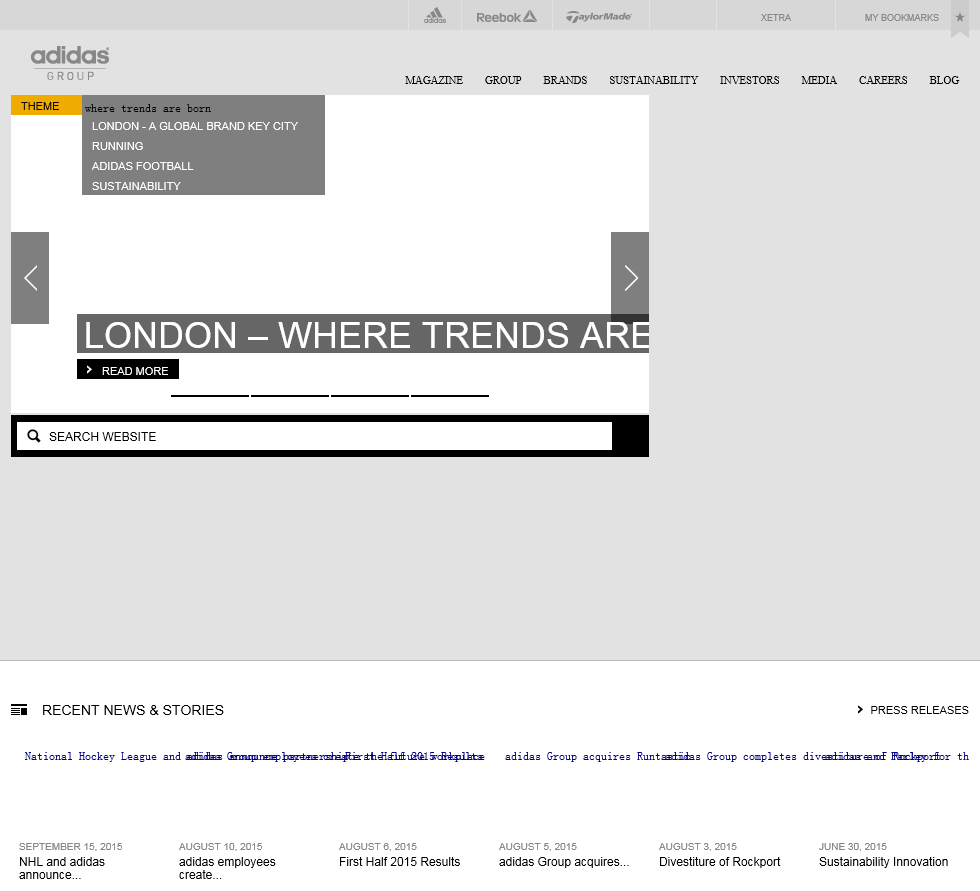Click the chevron beside Press Releases
This screenshot has height=891, width=980.
860,710
